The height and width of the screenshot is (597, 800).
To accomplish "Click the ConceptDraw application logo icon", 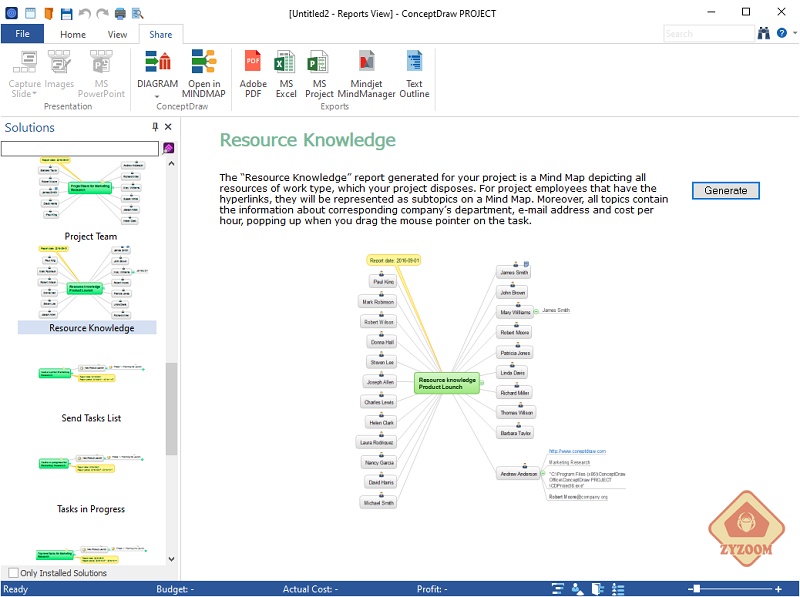I will [11, 13].
